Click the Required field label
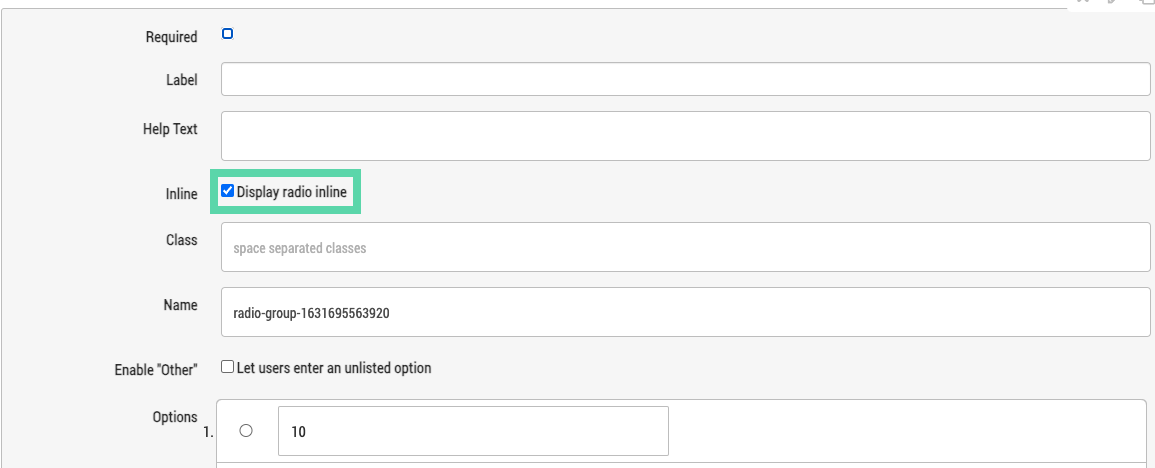1155x468 pixels. pos(172,37)
